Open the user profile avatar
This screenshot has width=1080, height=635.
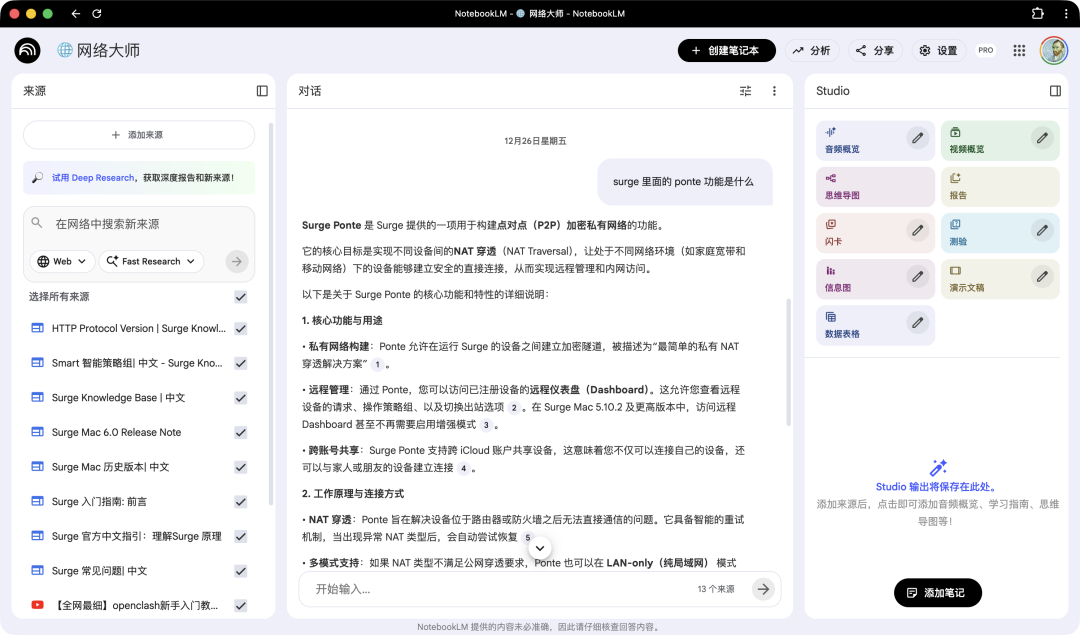[x=1053, y=50]
